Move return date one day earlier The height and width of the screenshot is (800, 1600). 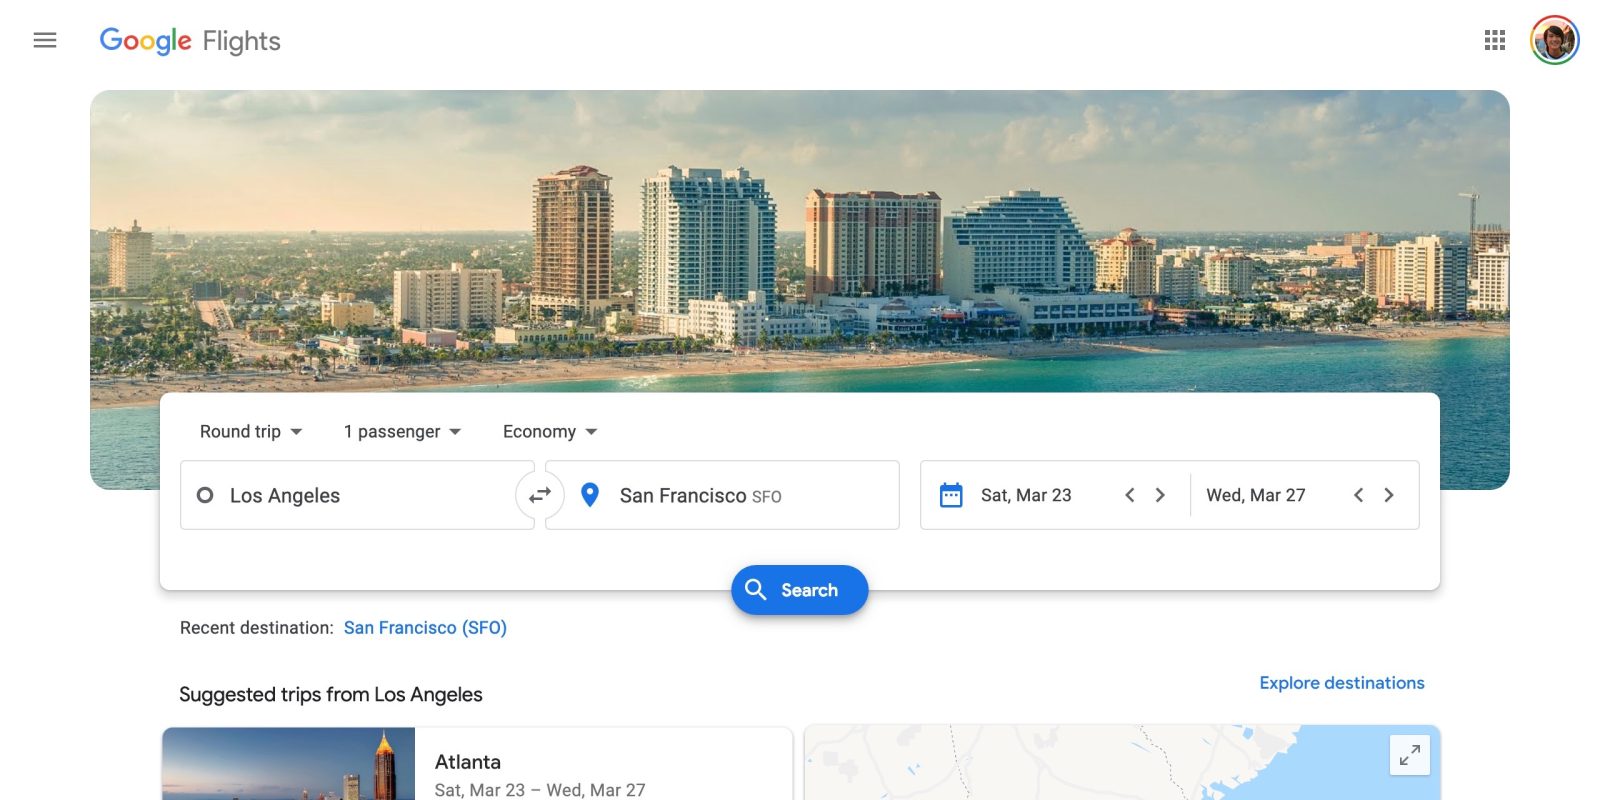[x=1358, y=495]
